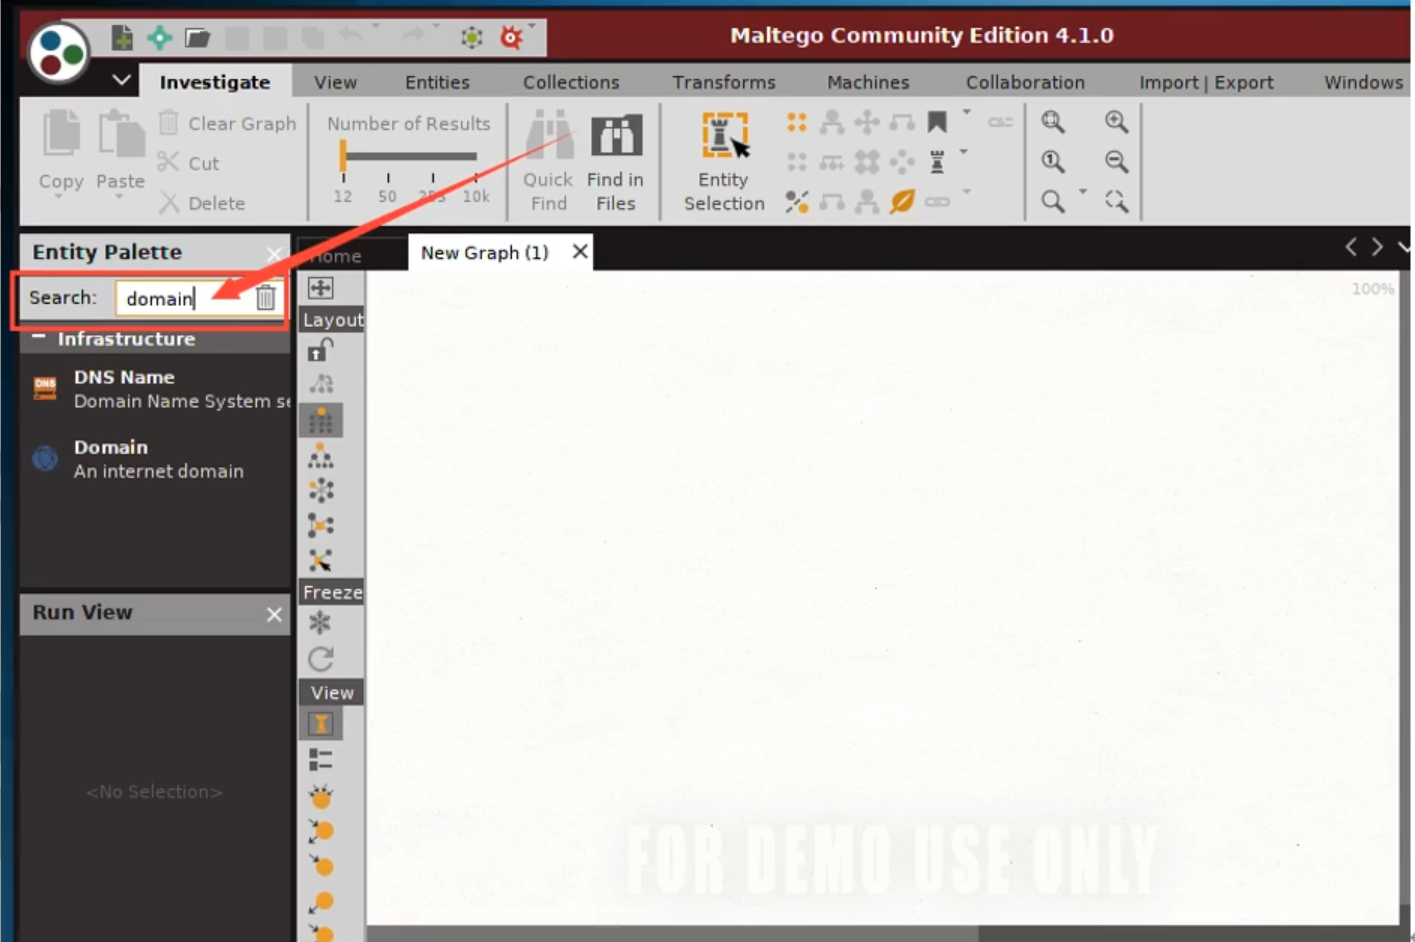Viewport: 1415px width, 942px height.
Task: Click the Freeze snowflake icon
Action: pos(320,623)
